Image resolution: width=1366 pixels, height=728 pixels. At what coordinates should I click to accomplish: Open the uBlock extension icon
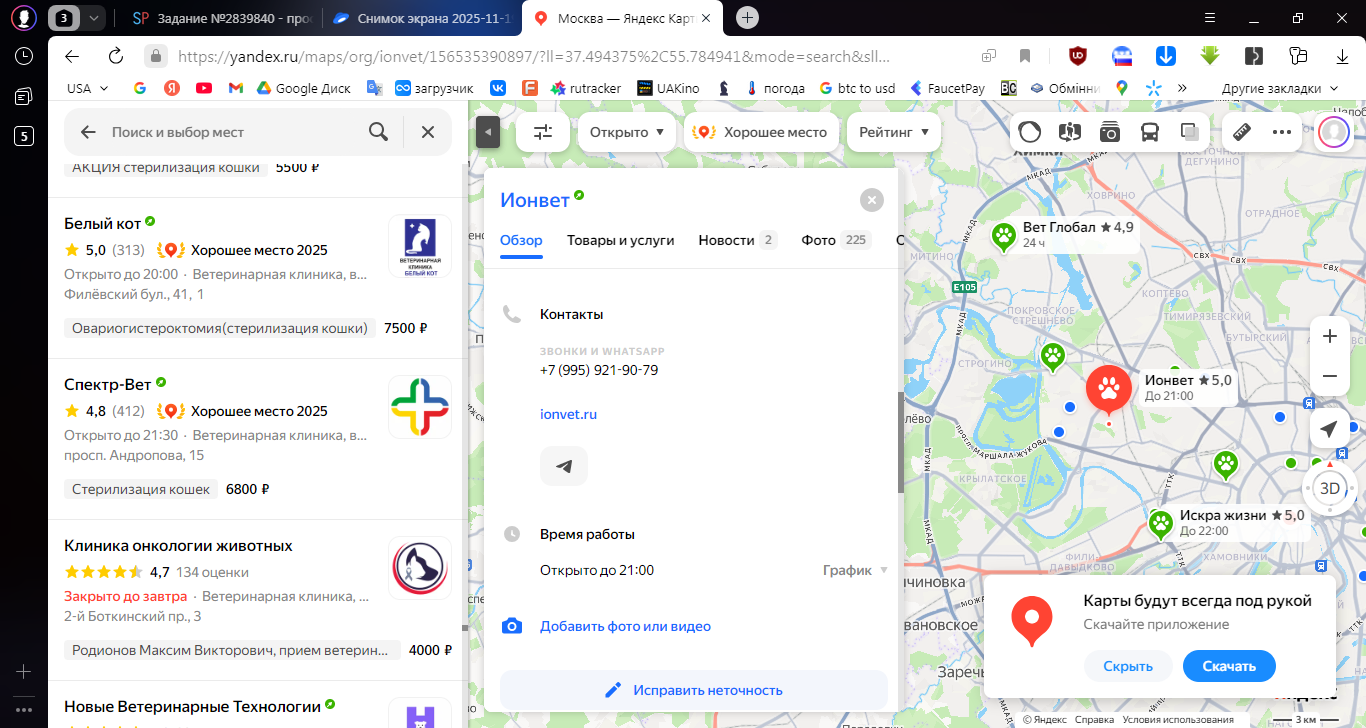[x=1078, y=56]
